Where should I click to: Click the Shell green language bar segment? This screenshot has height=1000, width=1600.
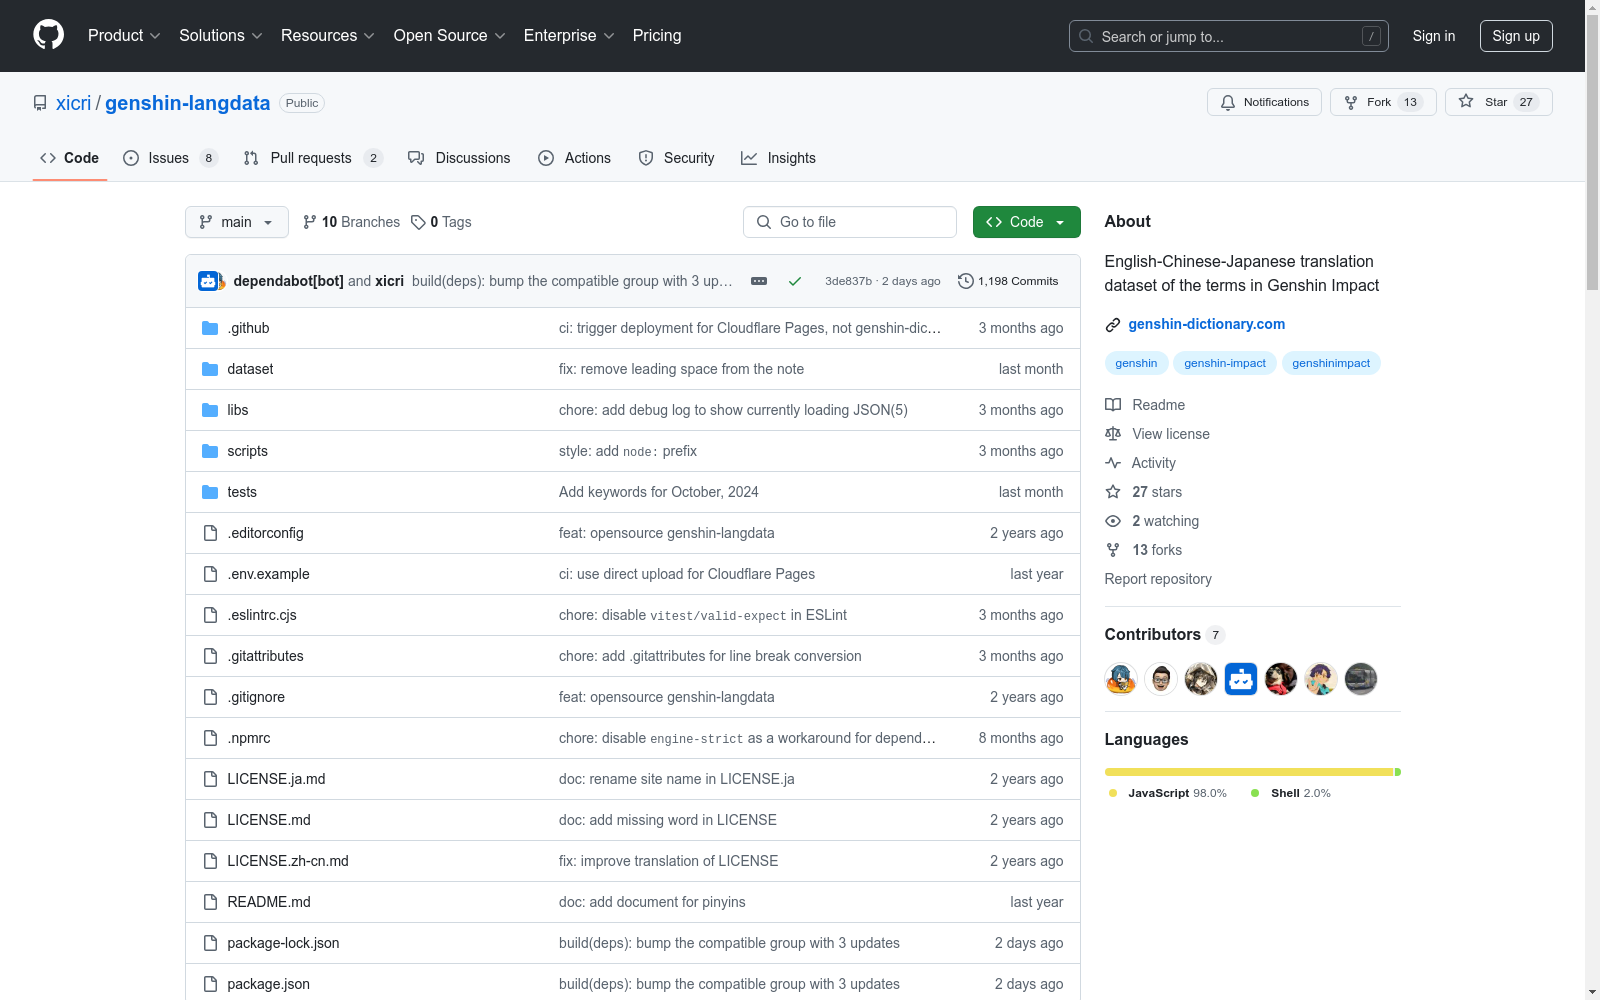pyautogui.click(x=1398, y=772)
